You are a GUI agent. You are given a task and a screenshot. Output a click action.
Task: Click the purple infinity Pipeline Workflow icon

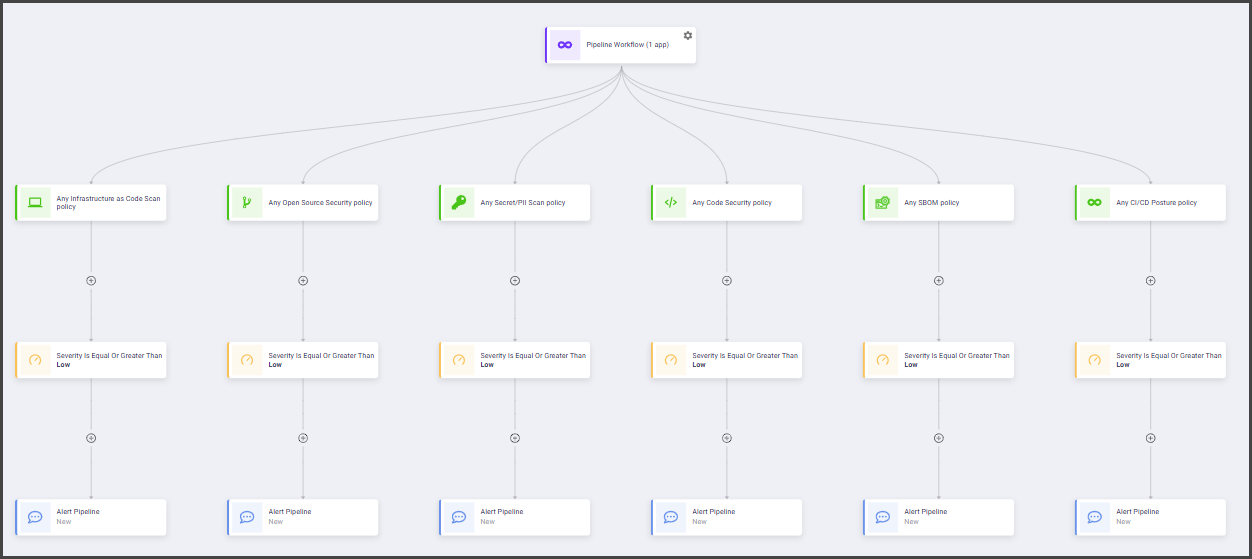click(x=565, y=45)
